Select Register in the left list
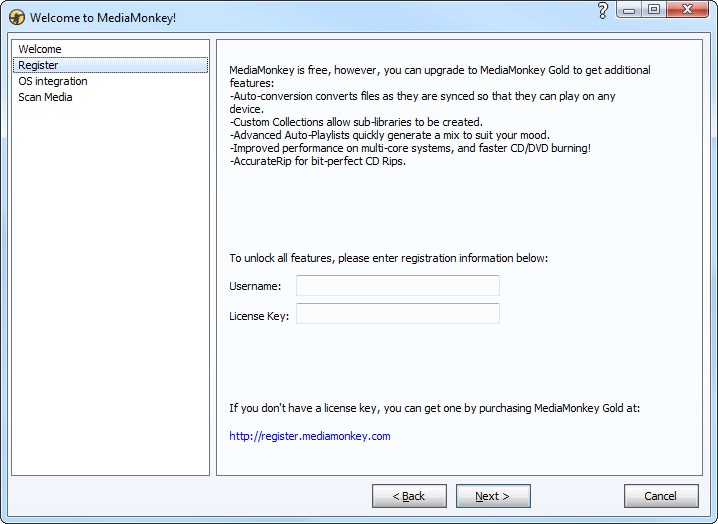This screenshot has width=718, height=524. click(x=38, y=65)
